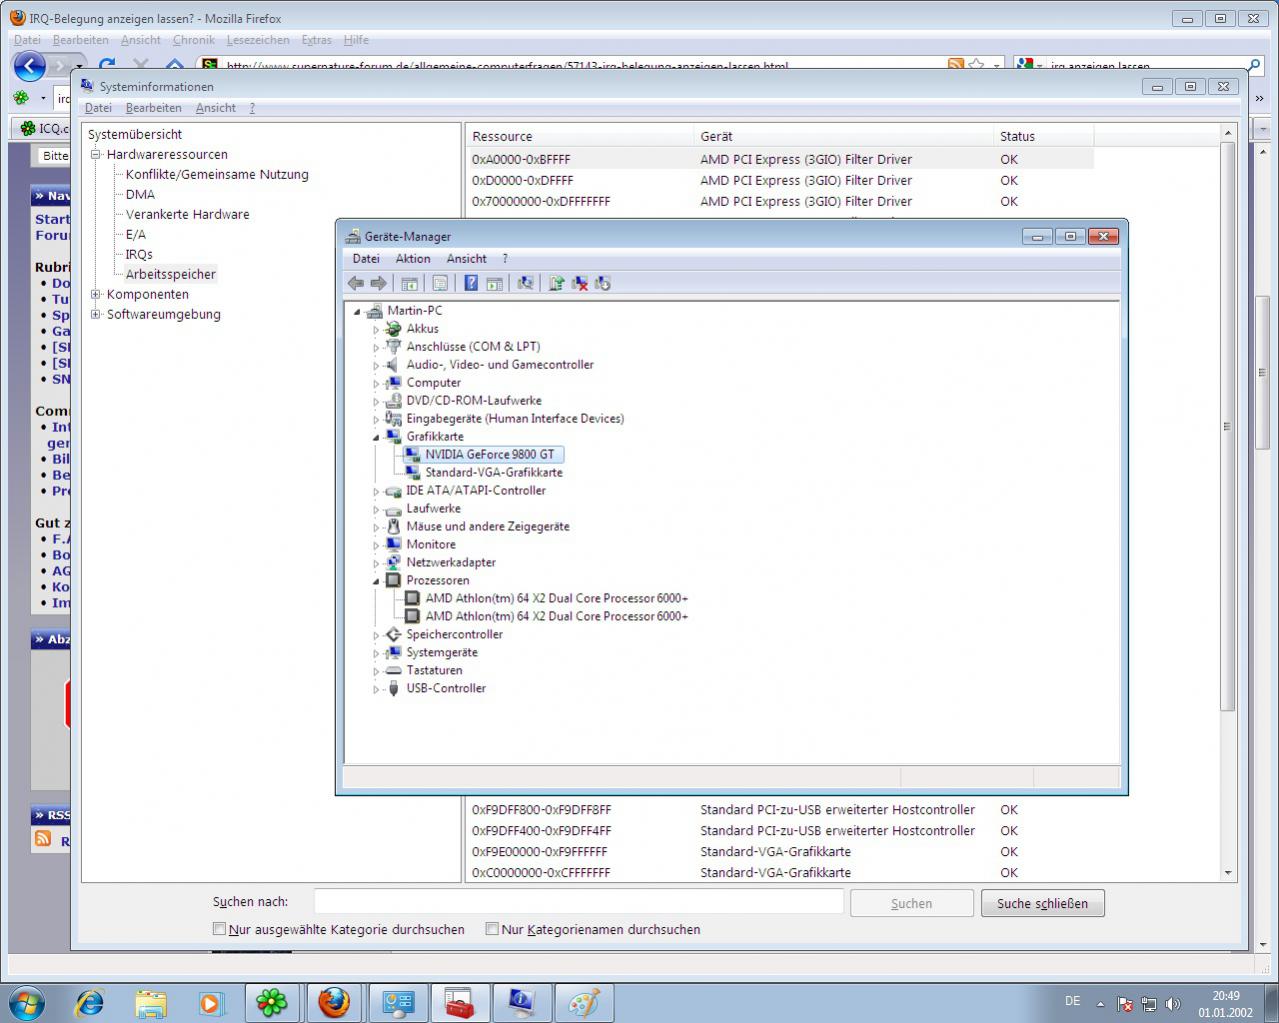The height and width of the screenshot is (1023, 1279).
Task: Click the USB-Controller icon in device tree
Action: [x=393, y=688]
